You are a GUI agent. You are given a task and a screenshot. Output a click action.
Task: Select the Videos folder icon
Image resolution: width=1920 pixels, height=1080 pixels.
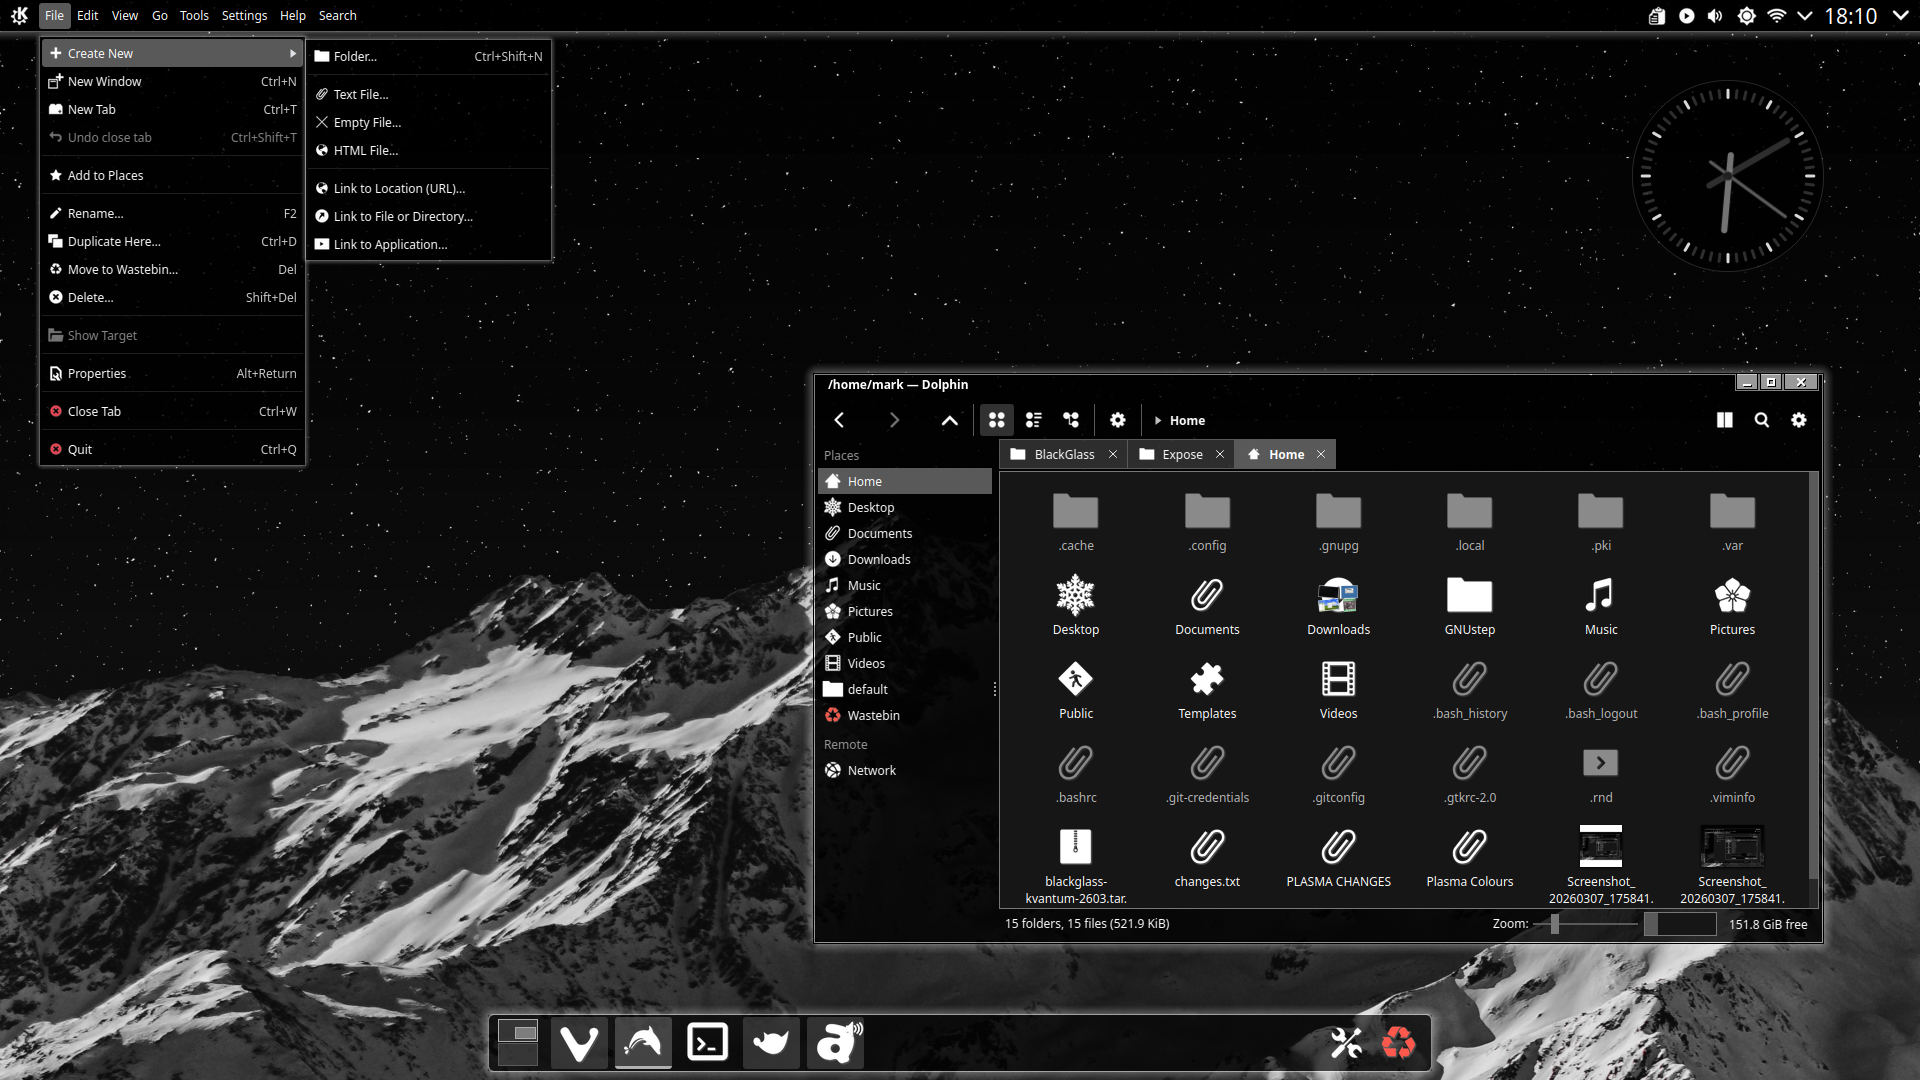[x=1338, y=680]
